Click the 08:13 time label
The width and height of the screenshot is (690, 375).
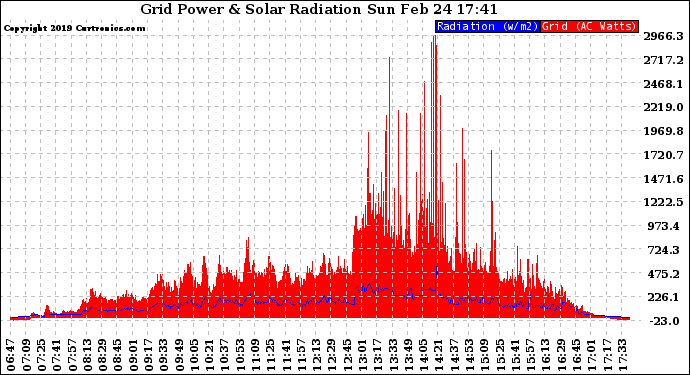[87, 355]
